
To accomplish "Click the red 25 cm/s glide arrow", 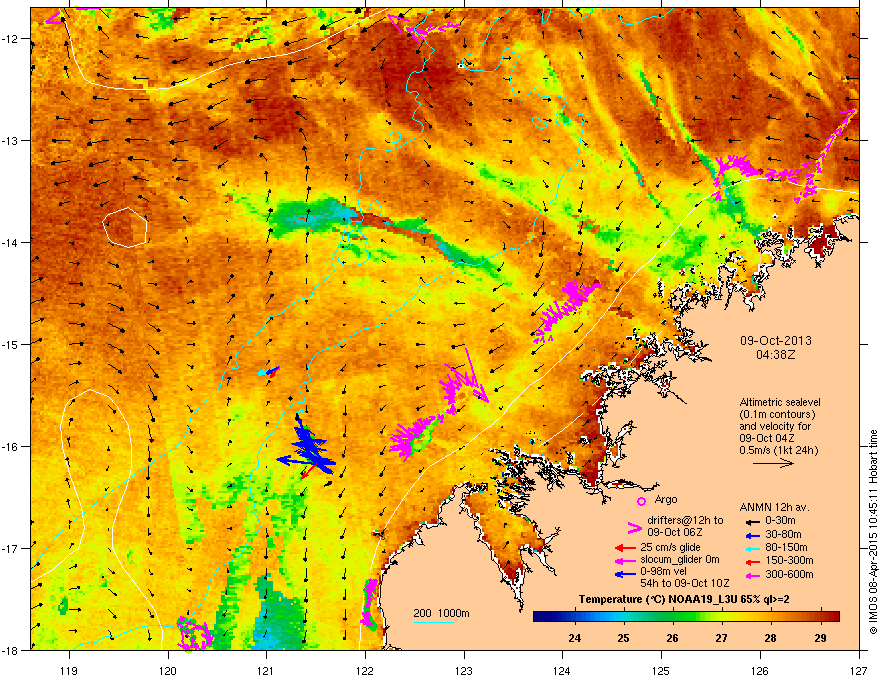I will pyautogui.click(x=625, y=548).
